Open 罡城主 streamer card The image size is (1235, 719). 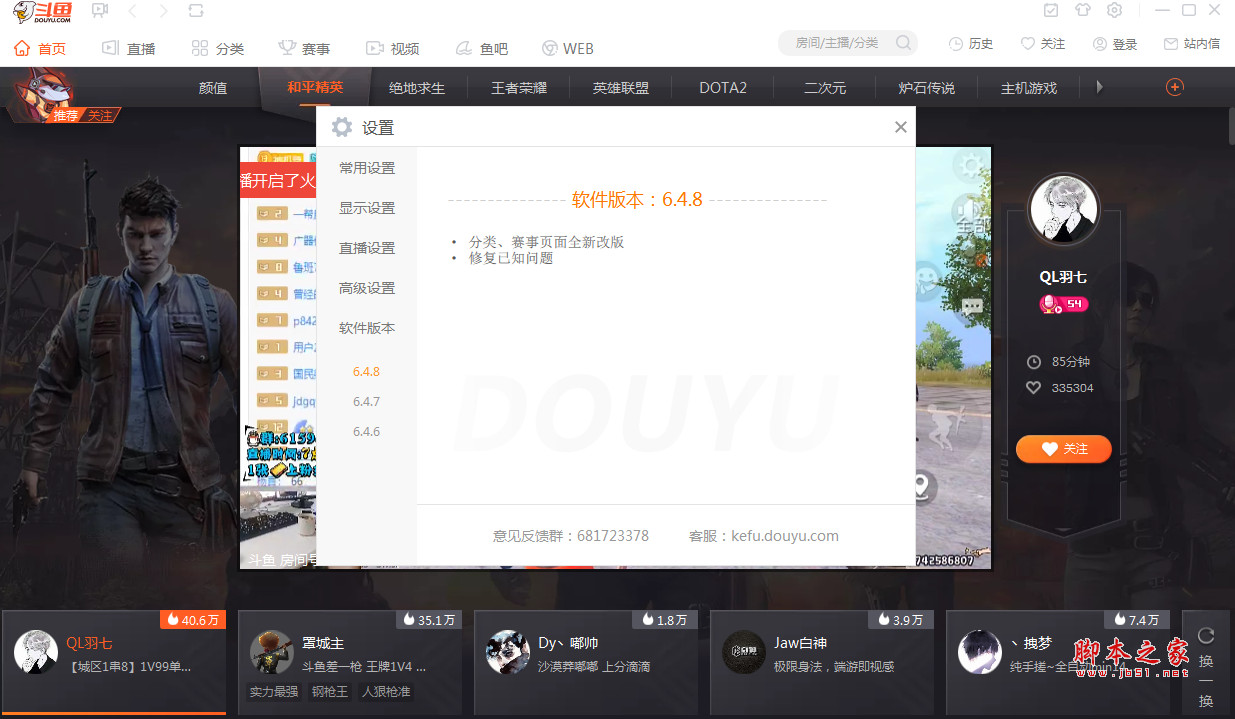coord(350,660)
